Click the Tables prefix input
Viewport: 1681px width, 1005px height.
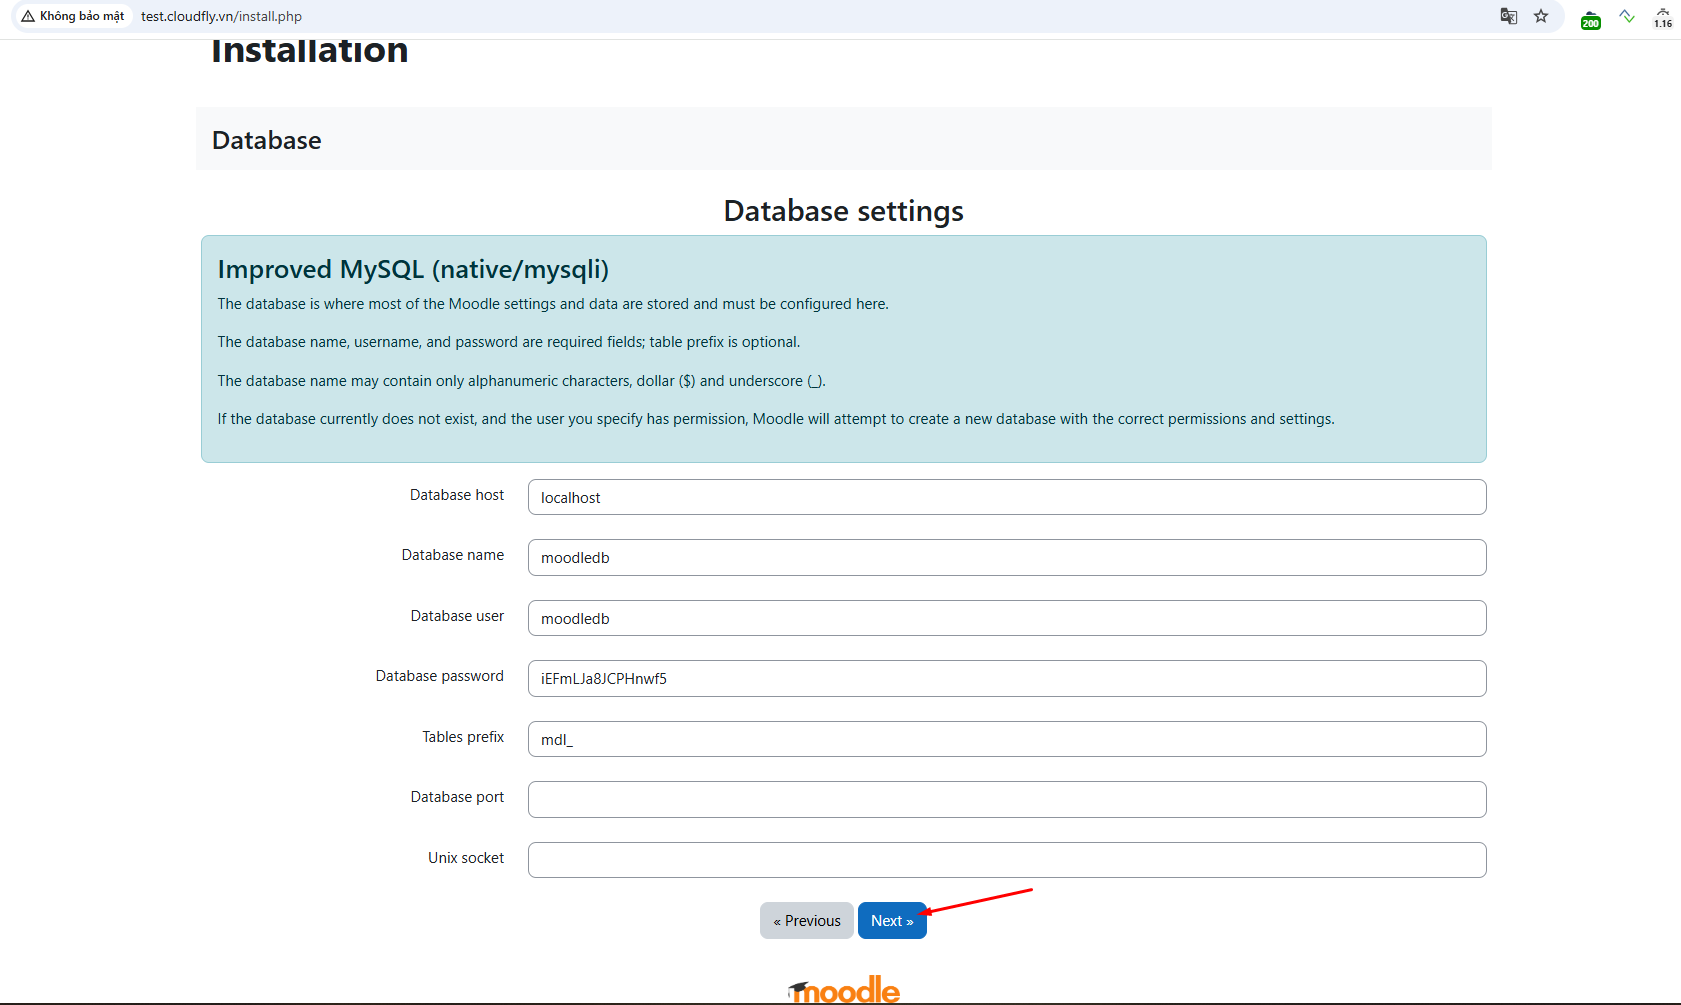[x=1006, y=739]
